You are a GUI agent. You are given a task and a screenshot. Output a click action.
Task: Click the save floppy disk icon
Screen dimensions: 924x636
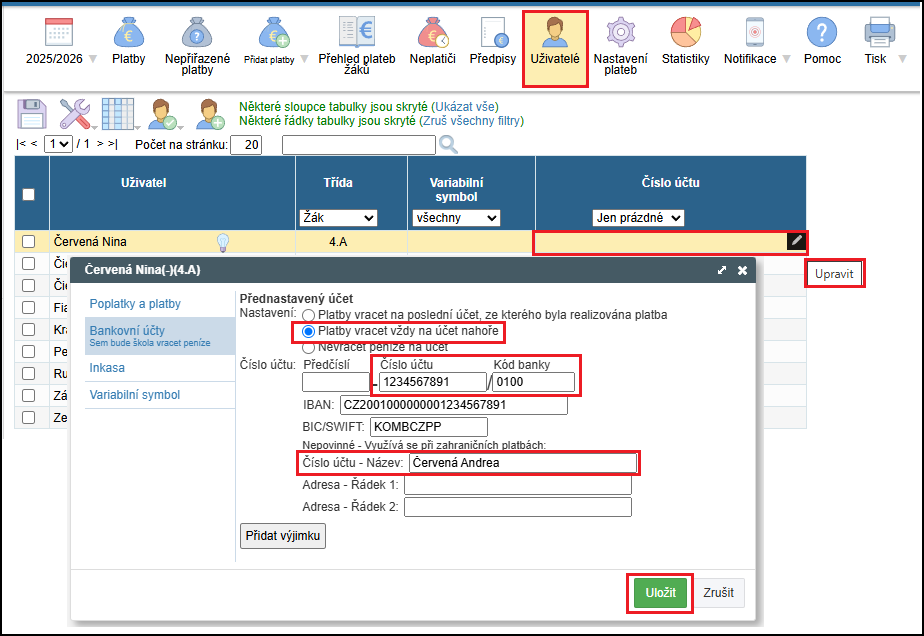click(x=33, y=113)
